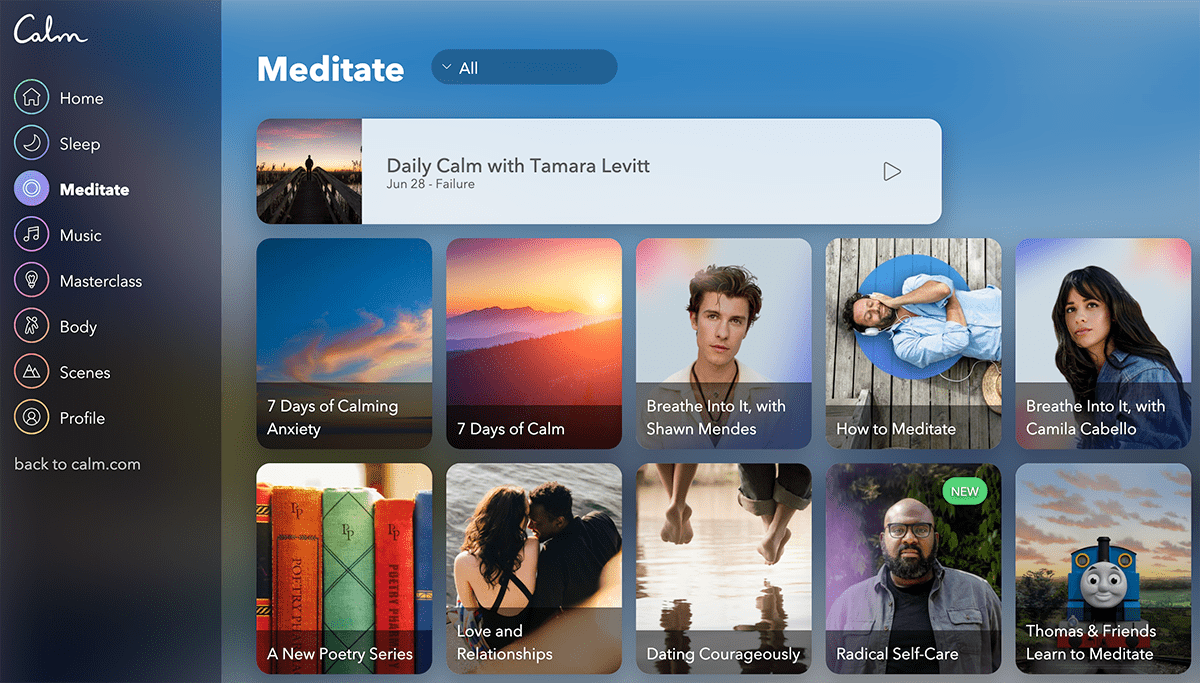1200x683 pixels.
Task: Click the Music note icon
Action: click(x=32, y=235)
